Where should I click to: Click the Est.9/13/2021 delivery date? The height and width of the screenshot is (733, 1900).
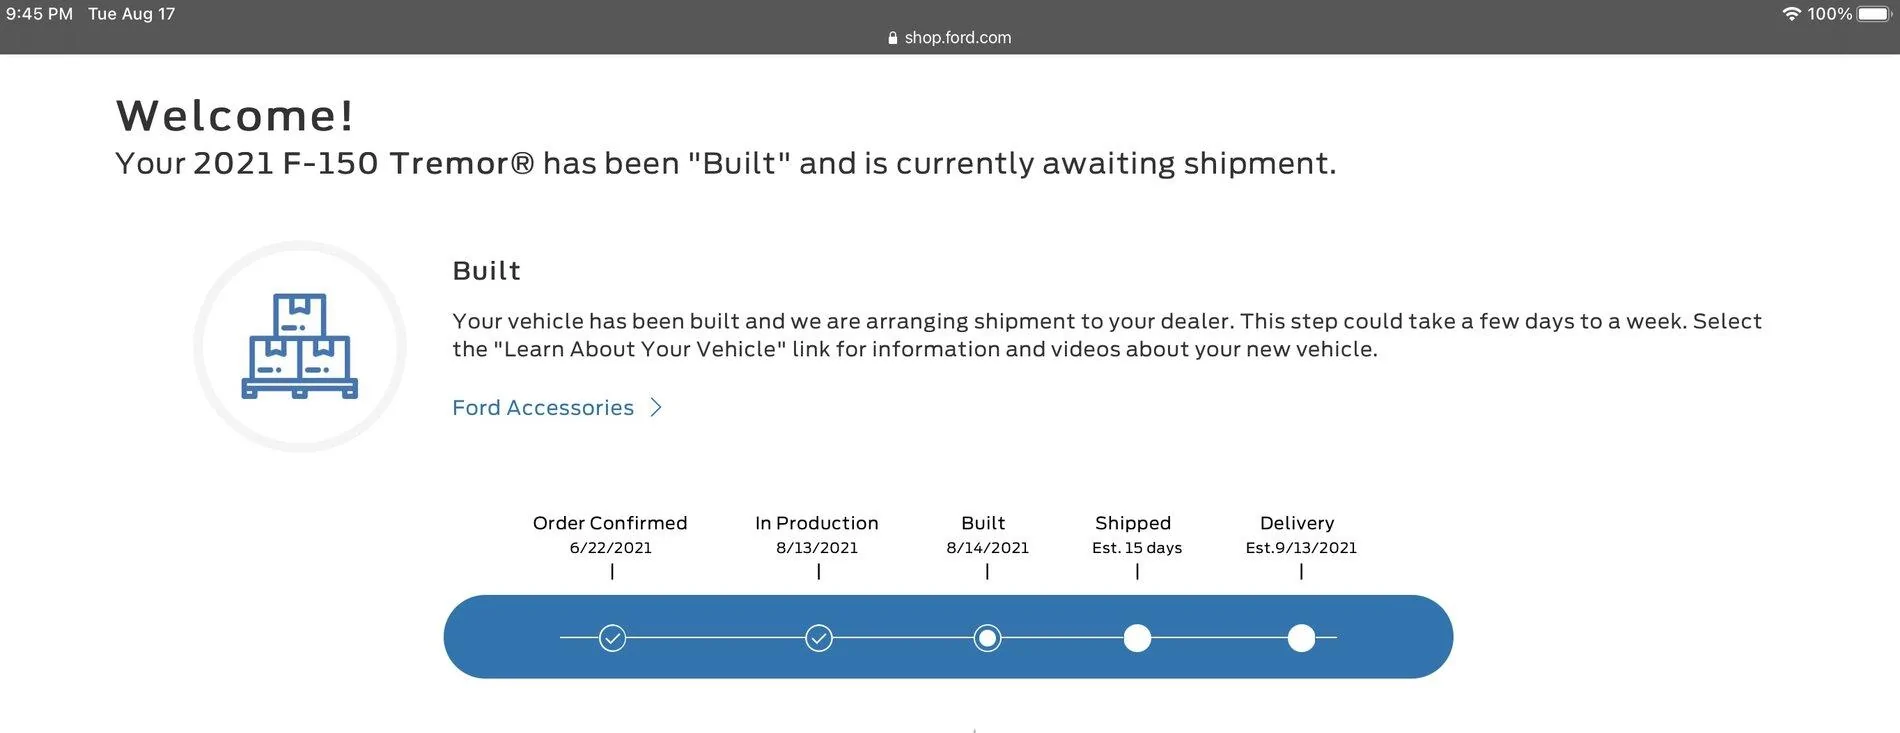click(x=1301, y=548)
